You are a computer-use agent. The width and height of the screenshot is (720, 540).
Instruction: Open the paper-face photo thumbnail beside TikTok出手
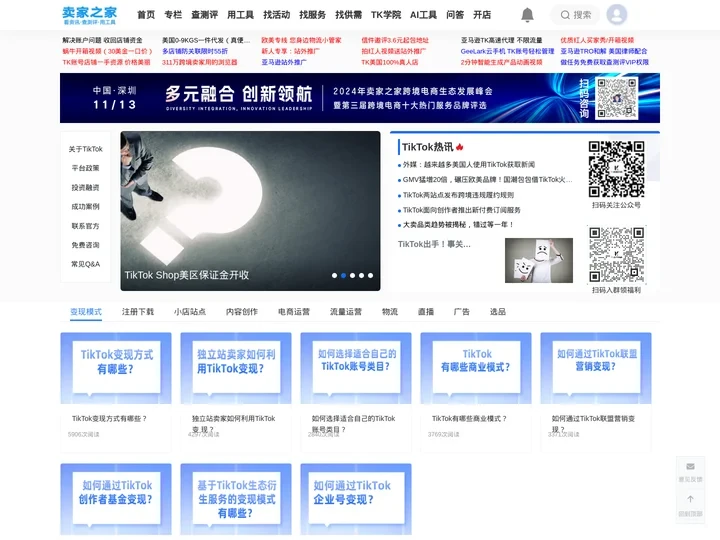click(x=539, y=260)
